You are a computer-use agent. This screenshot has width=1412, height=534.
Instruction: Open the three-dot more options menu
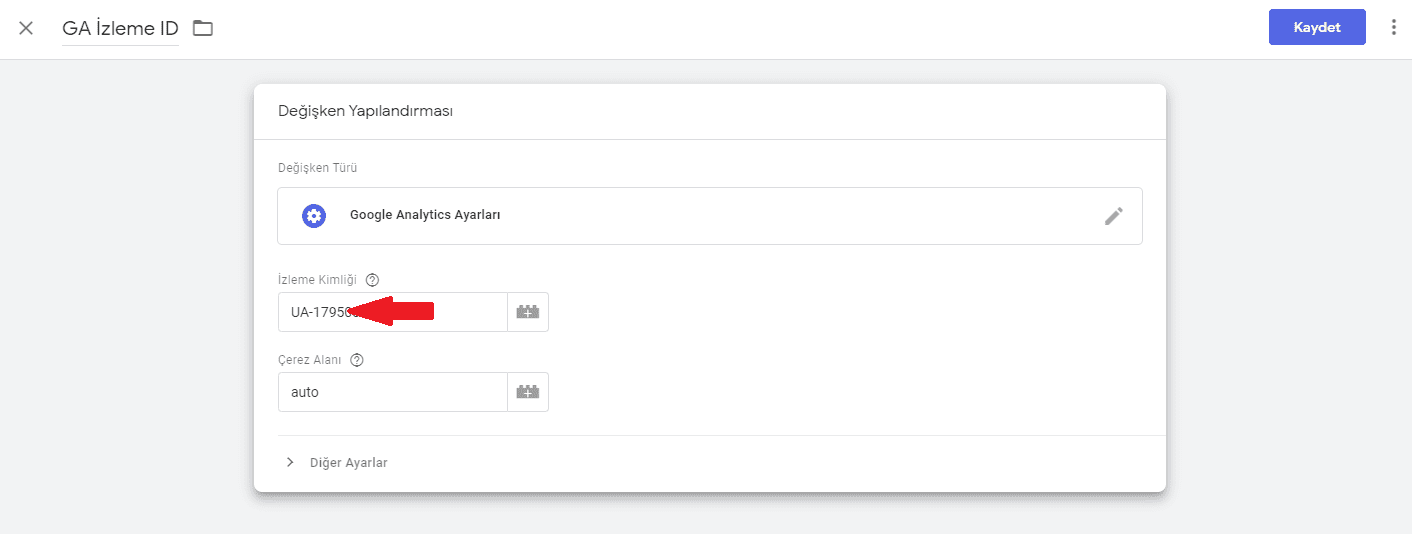tap(1394, 28)
